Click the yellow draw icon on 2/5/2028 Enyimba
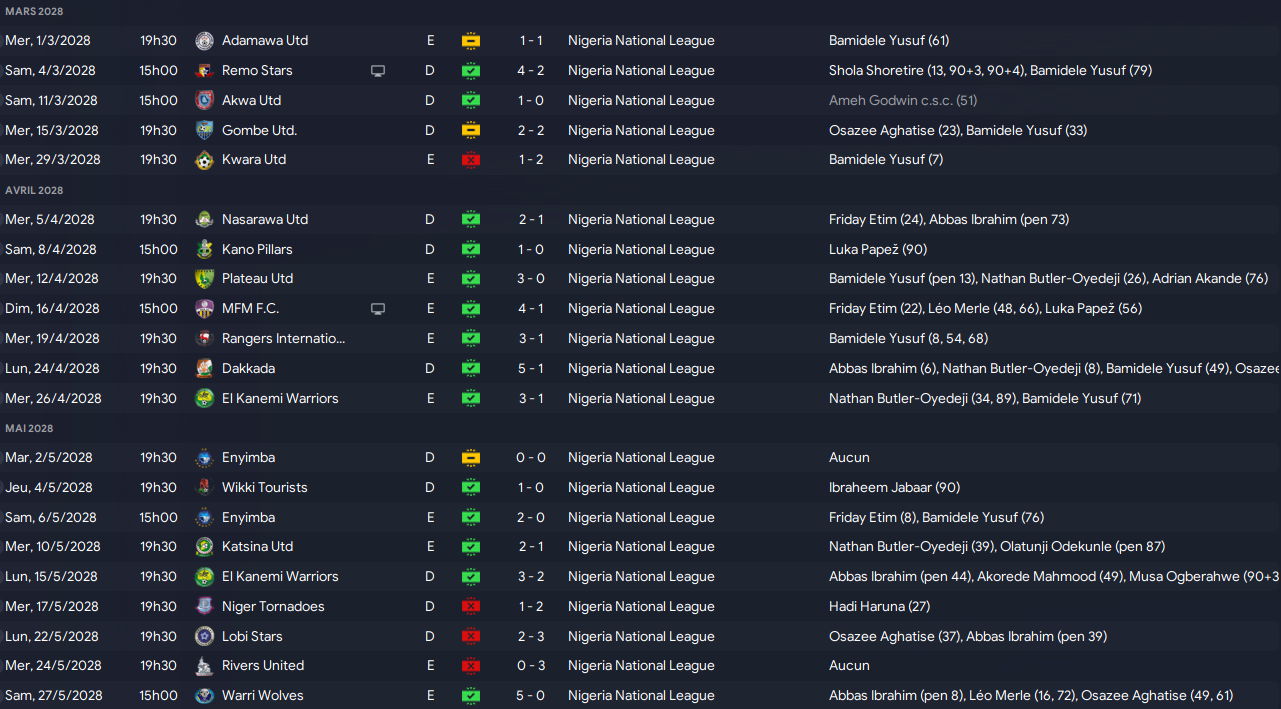The height and width of the screenshot is (709, 1281). click(x=471, y=458)
